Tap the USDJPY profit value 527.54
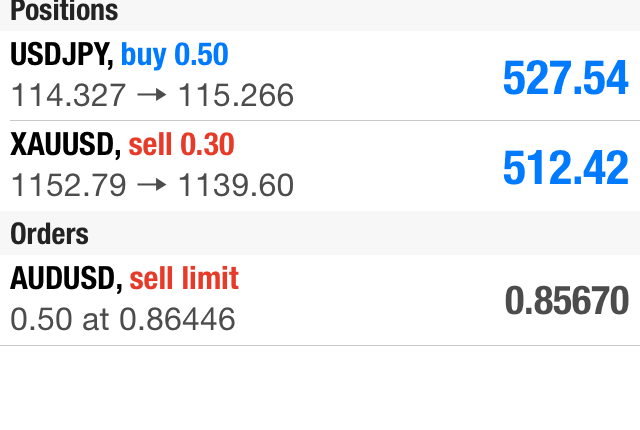Viewport: 640px width, 430px height. coord(565,77)
